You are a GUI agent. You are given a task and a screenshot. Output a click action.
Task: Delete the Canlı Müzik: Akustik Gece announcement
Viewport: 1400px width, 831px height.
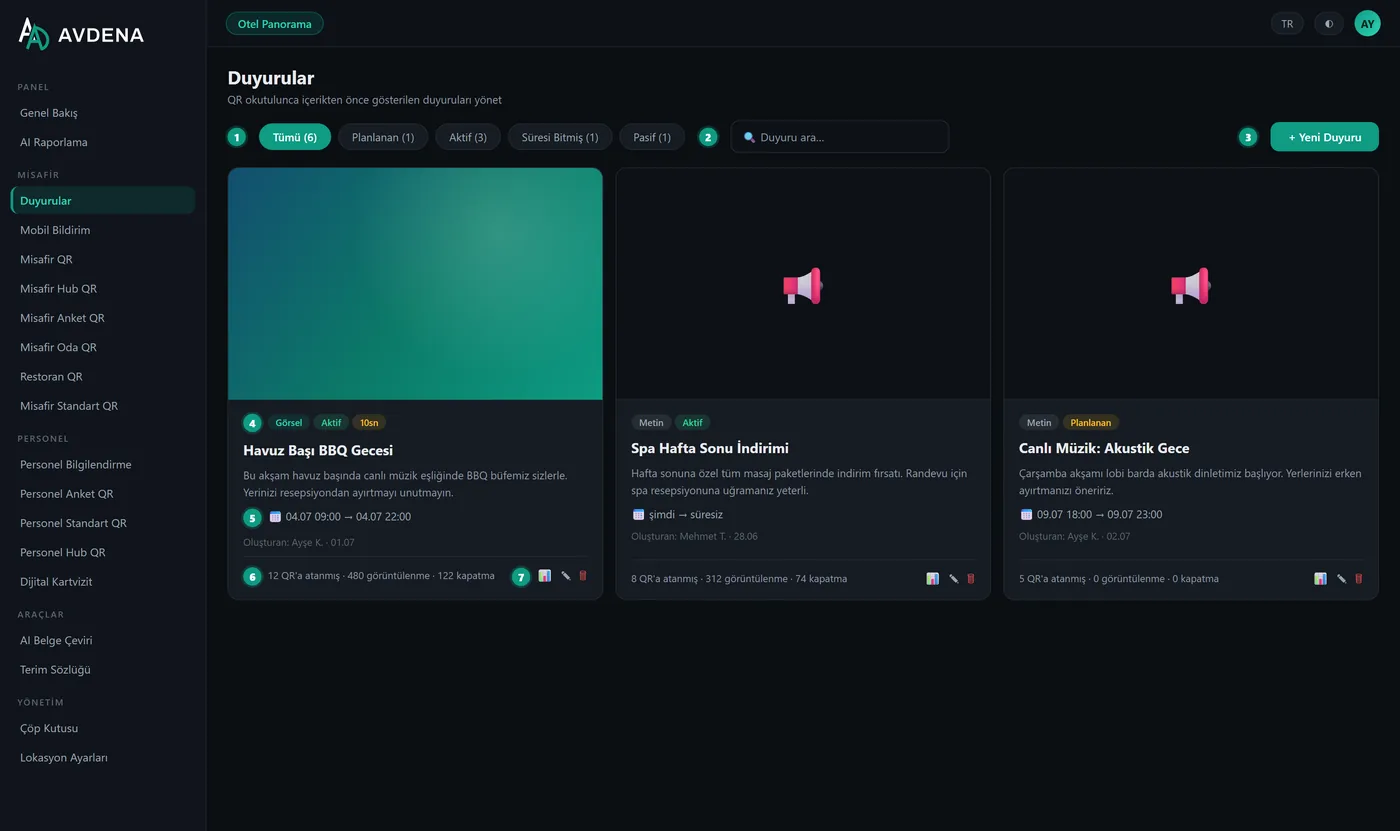tap(1359, 579)
